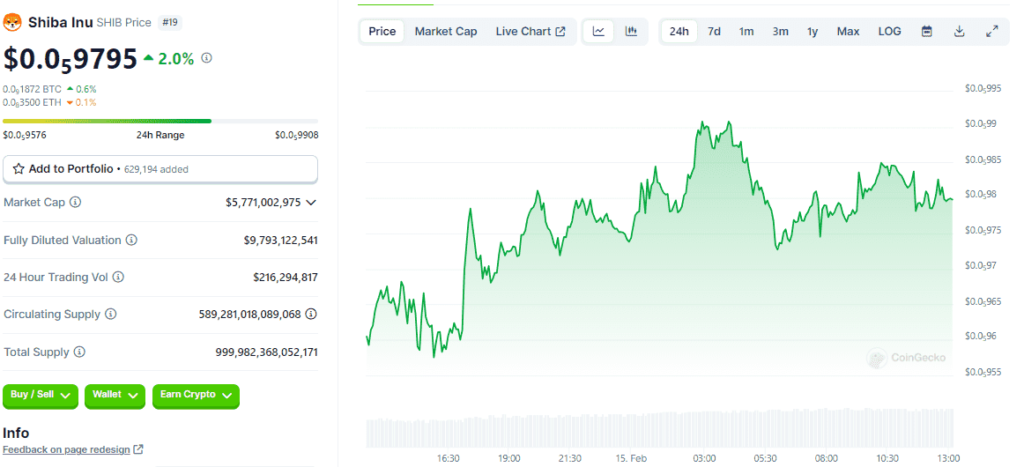Open the Buy / Sell dropdown
This screenshot has width=1024, height=467.
pos(40,396)
